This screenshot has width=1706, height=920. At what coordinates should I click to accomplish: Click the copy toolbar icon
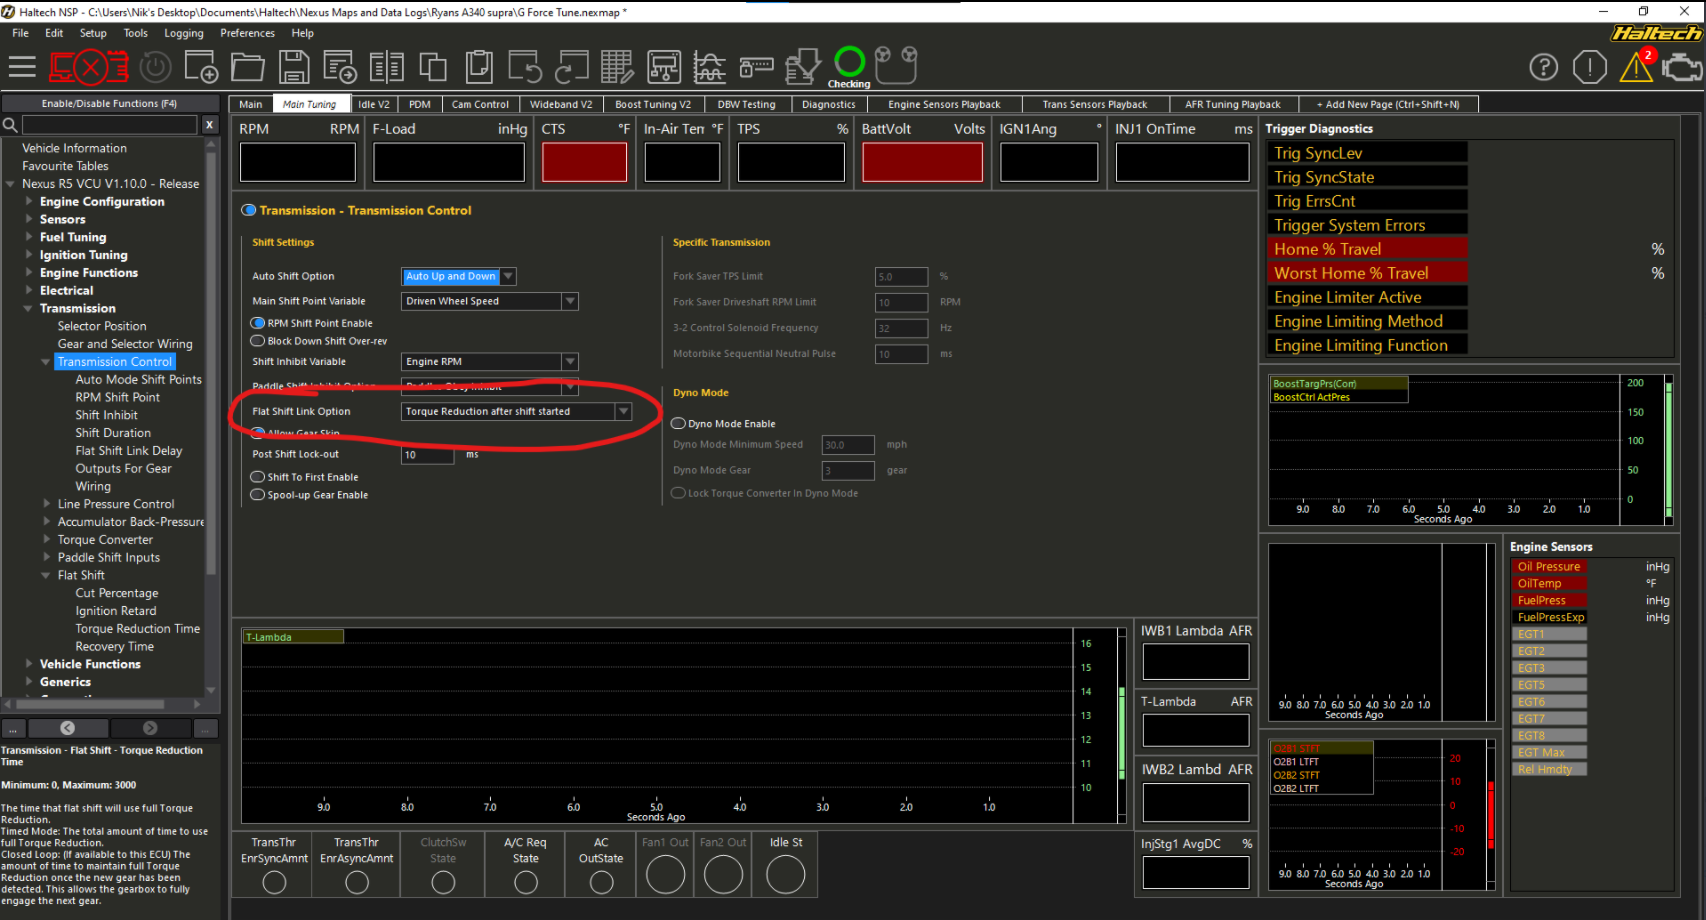coord(433,67)
